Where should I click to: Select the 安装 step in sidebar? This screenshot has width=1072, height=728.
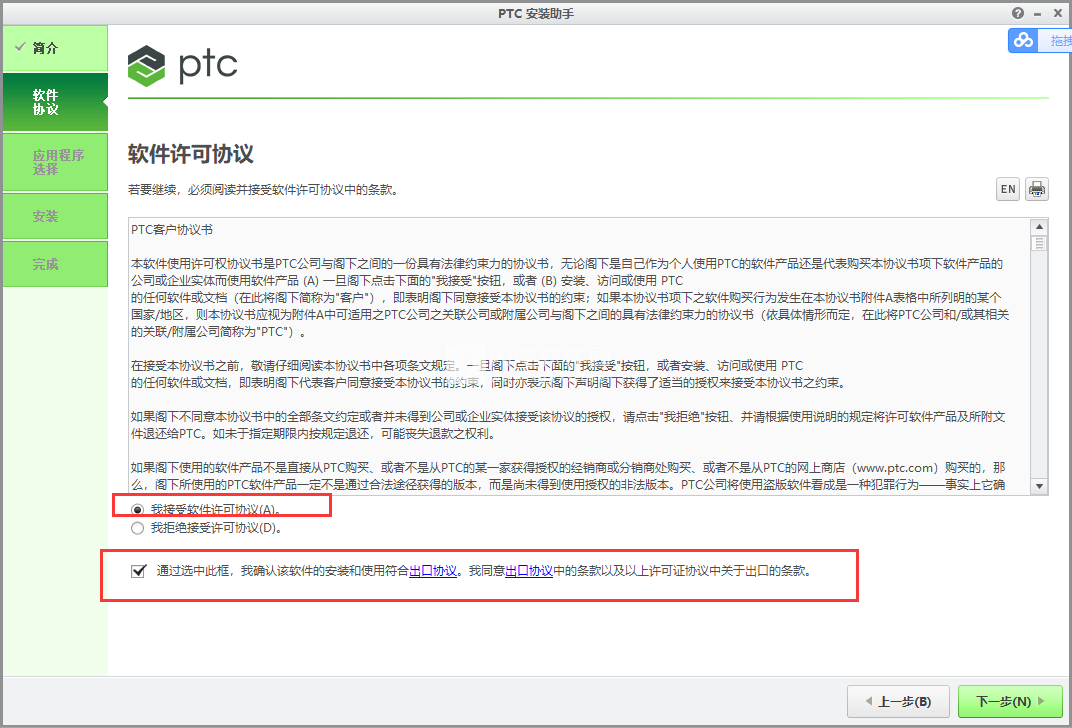55,216
